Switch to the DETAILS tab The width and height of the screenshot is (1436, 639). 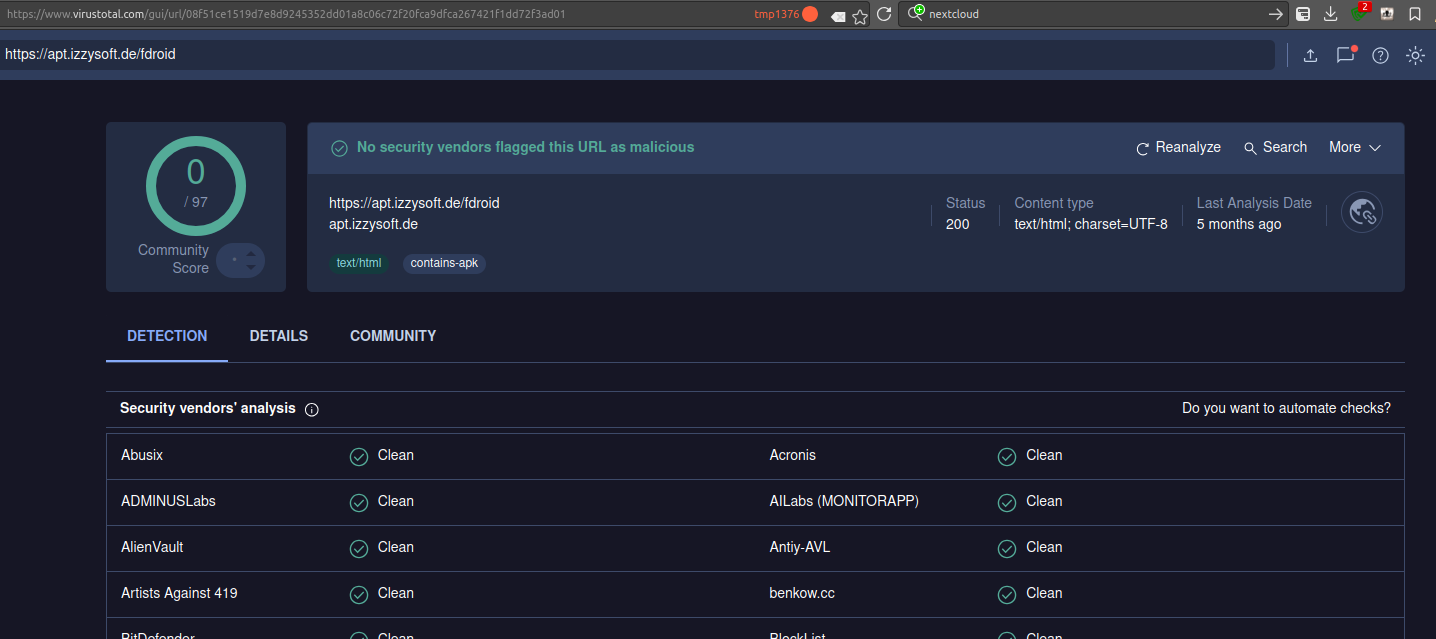(279, 336)
